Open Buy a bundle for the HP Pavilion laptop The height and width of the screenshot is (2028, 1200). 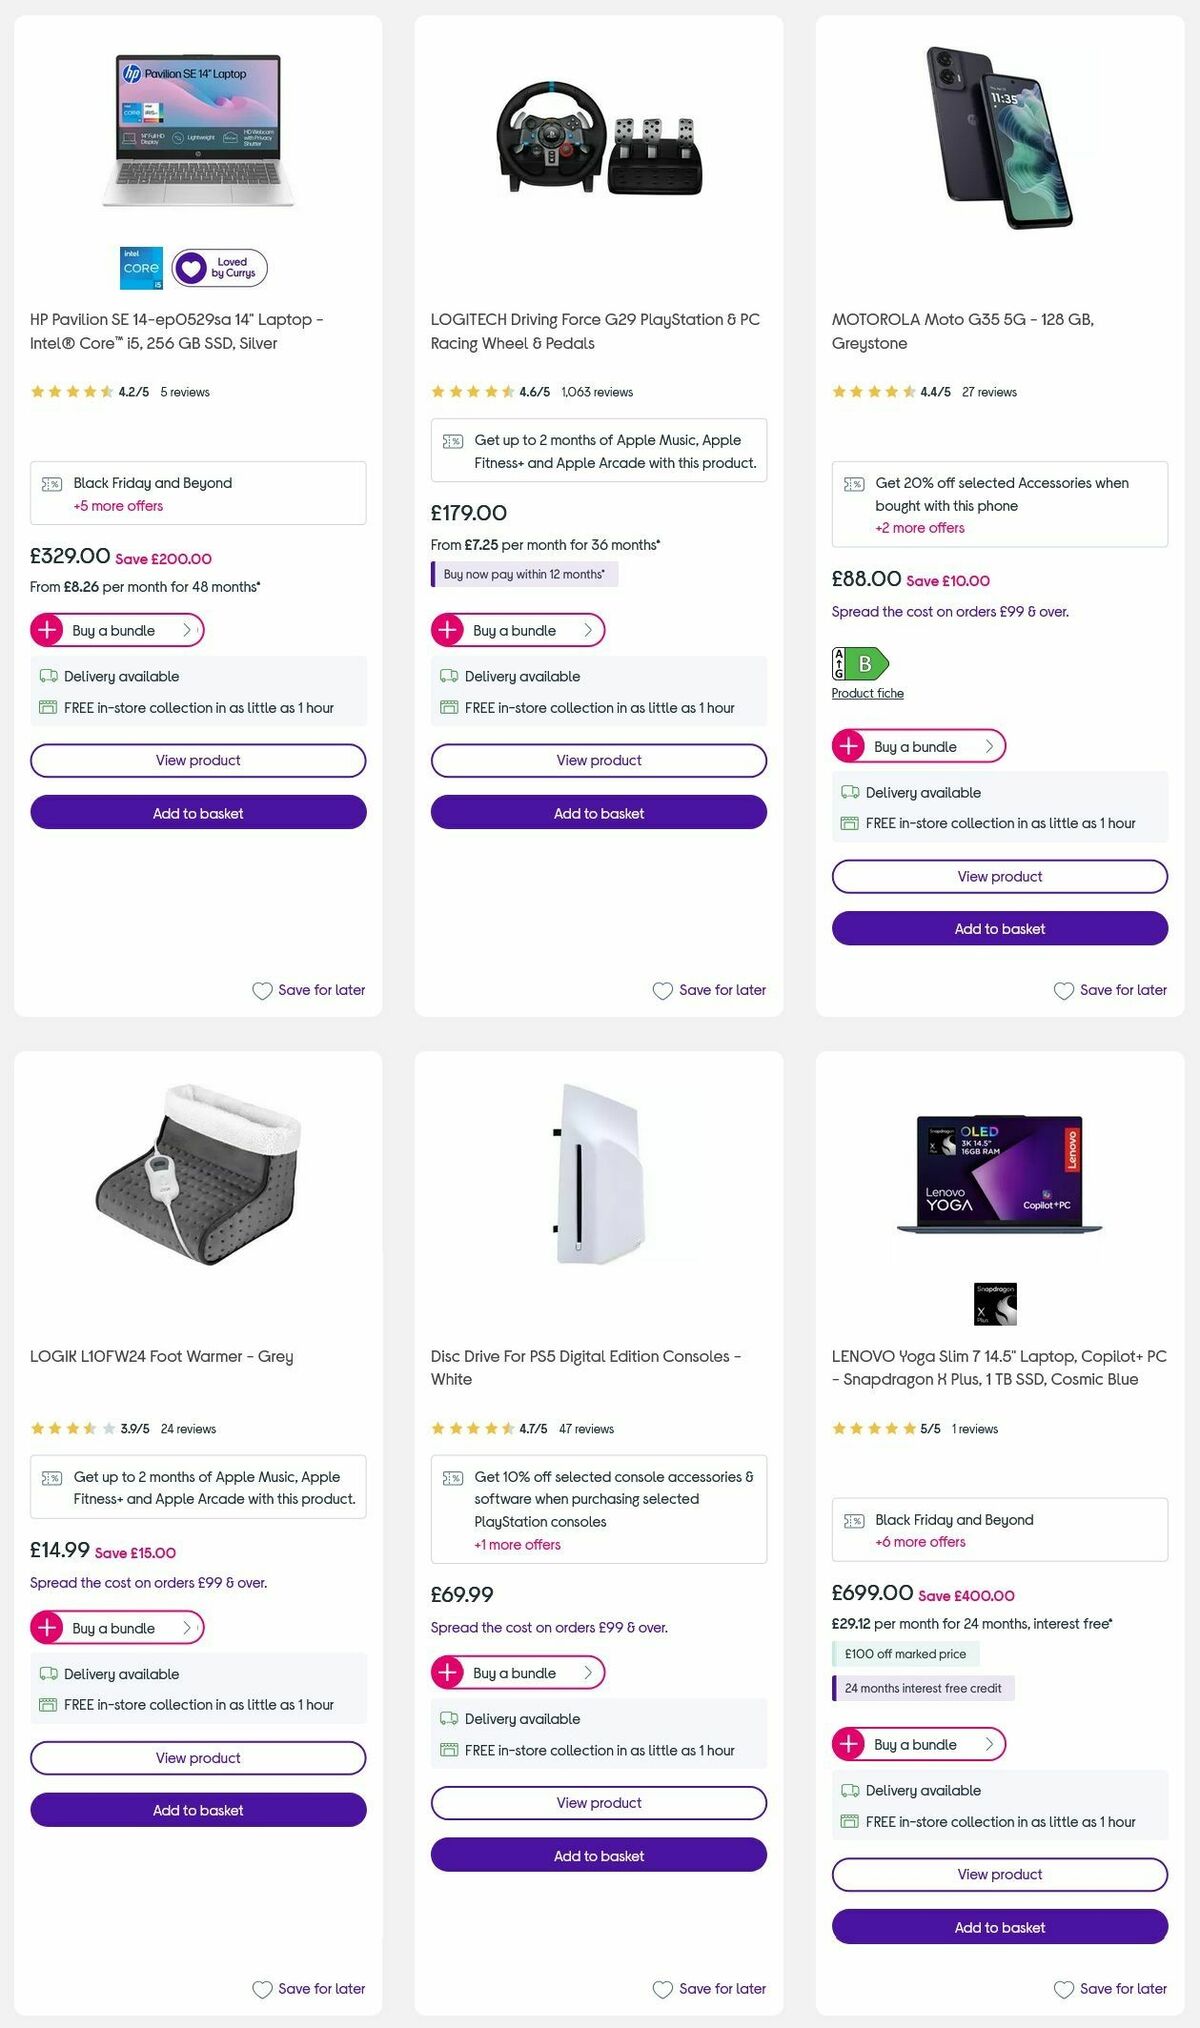click(x=116, y=630)
